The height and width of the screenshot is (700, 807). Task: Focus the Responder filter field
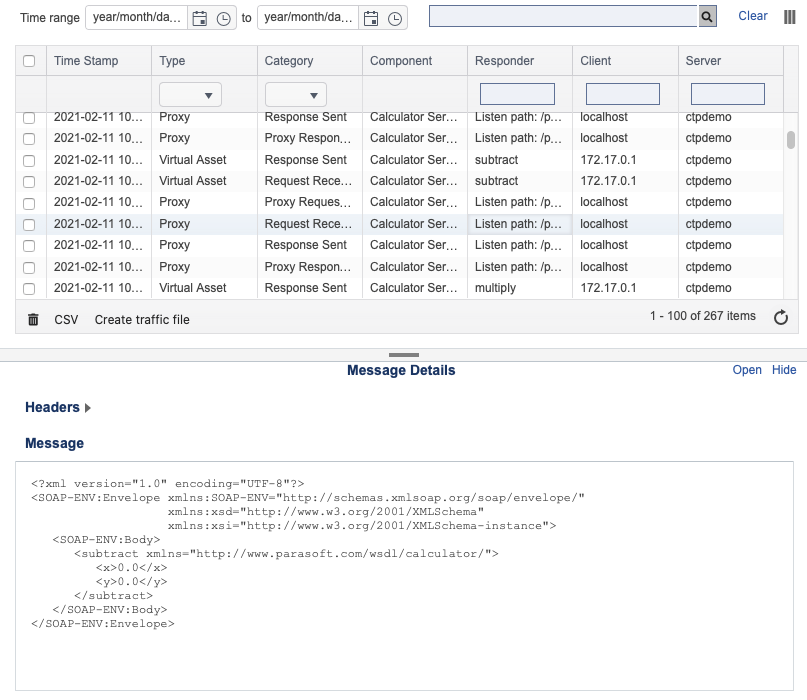(x=517, y=94)
